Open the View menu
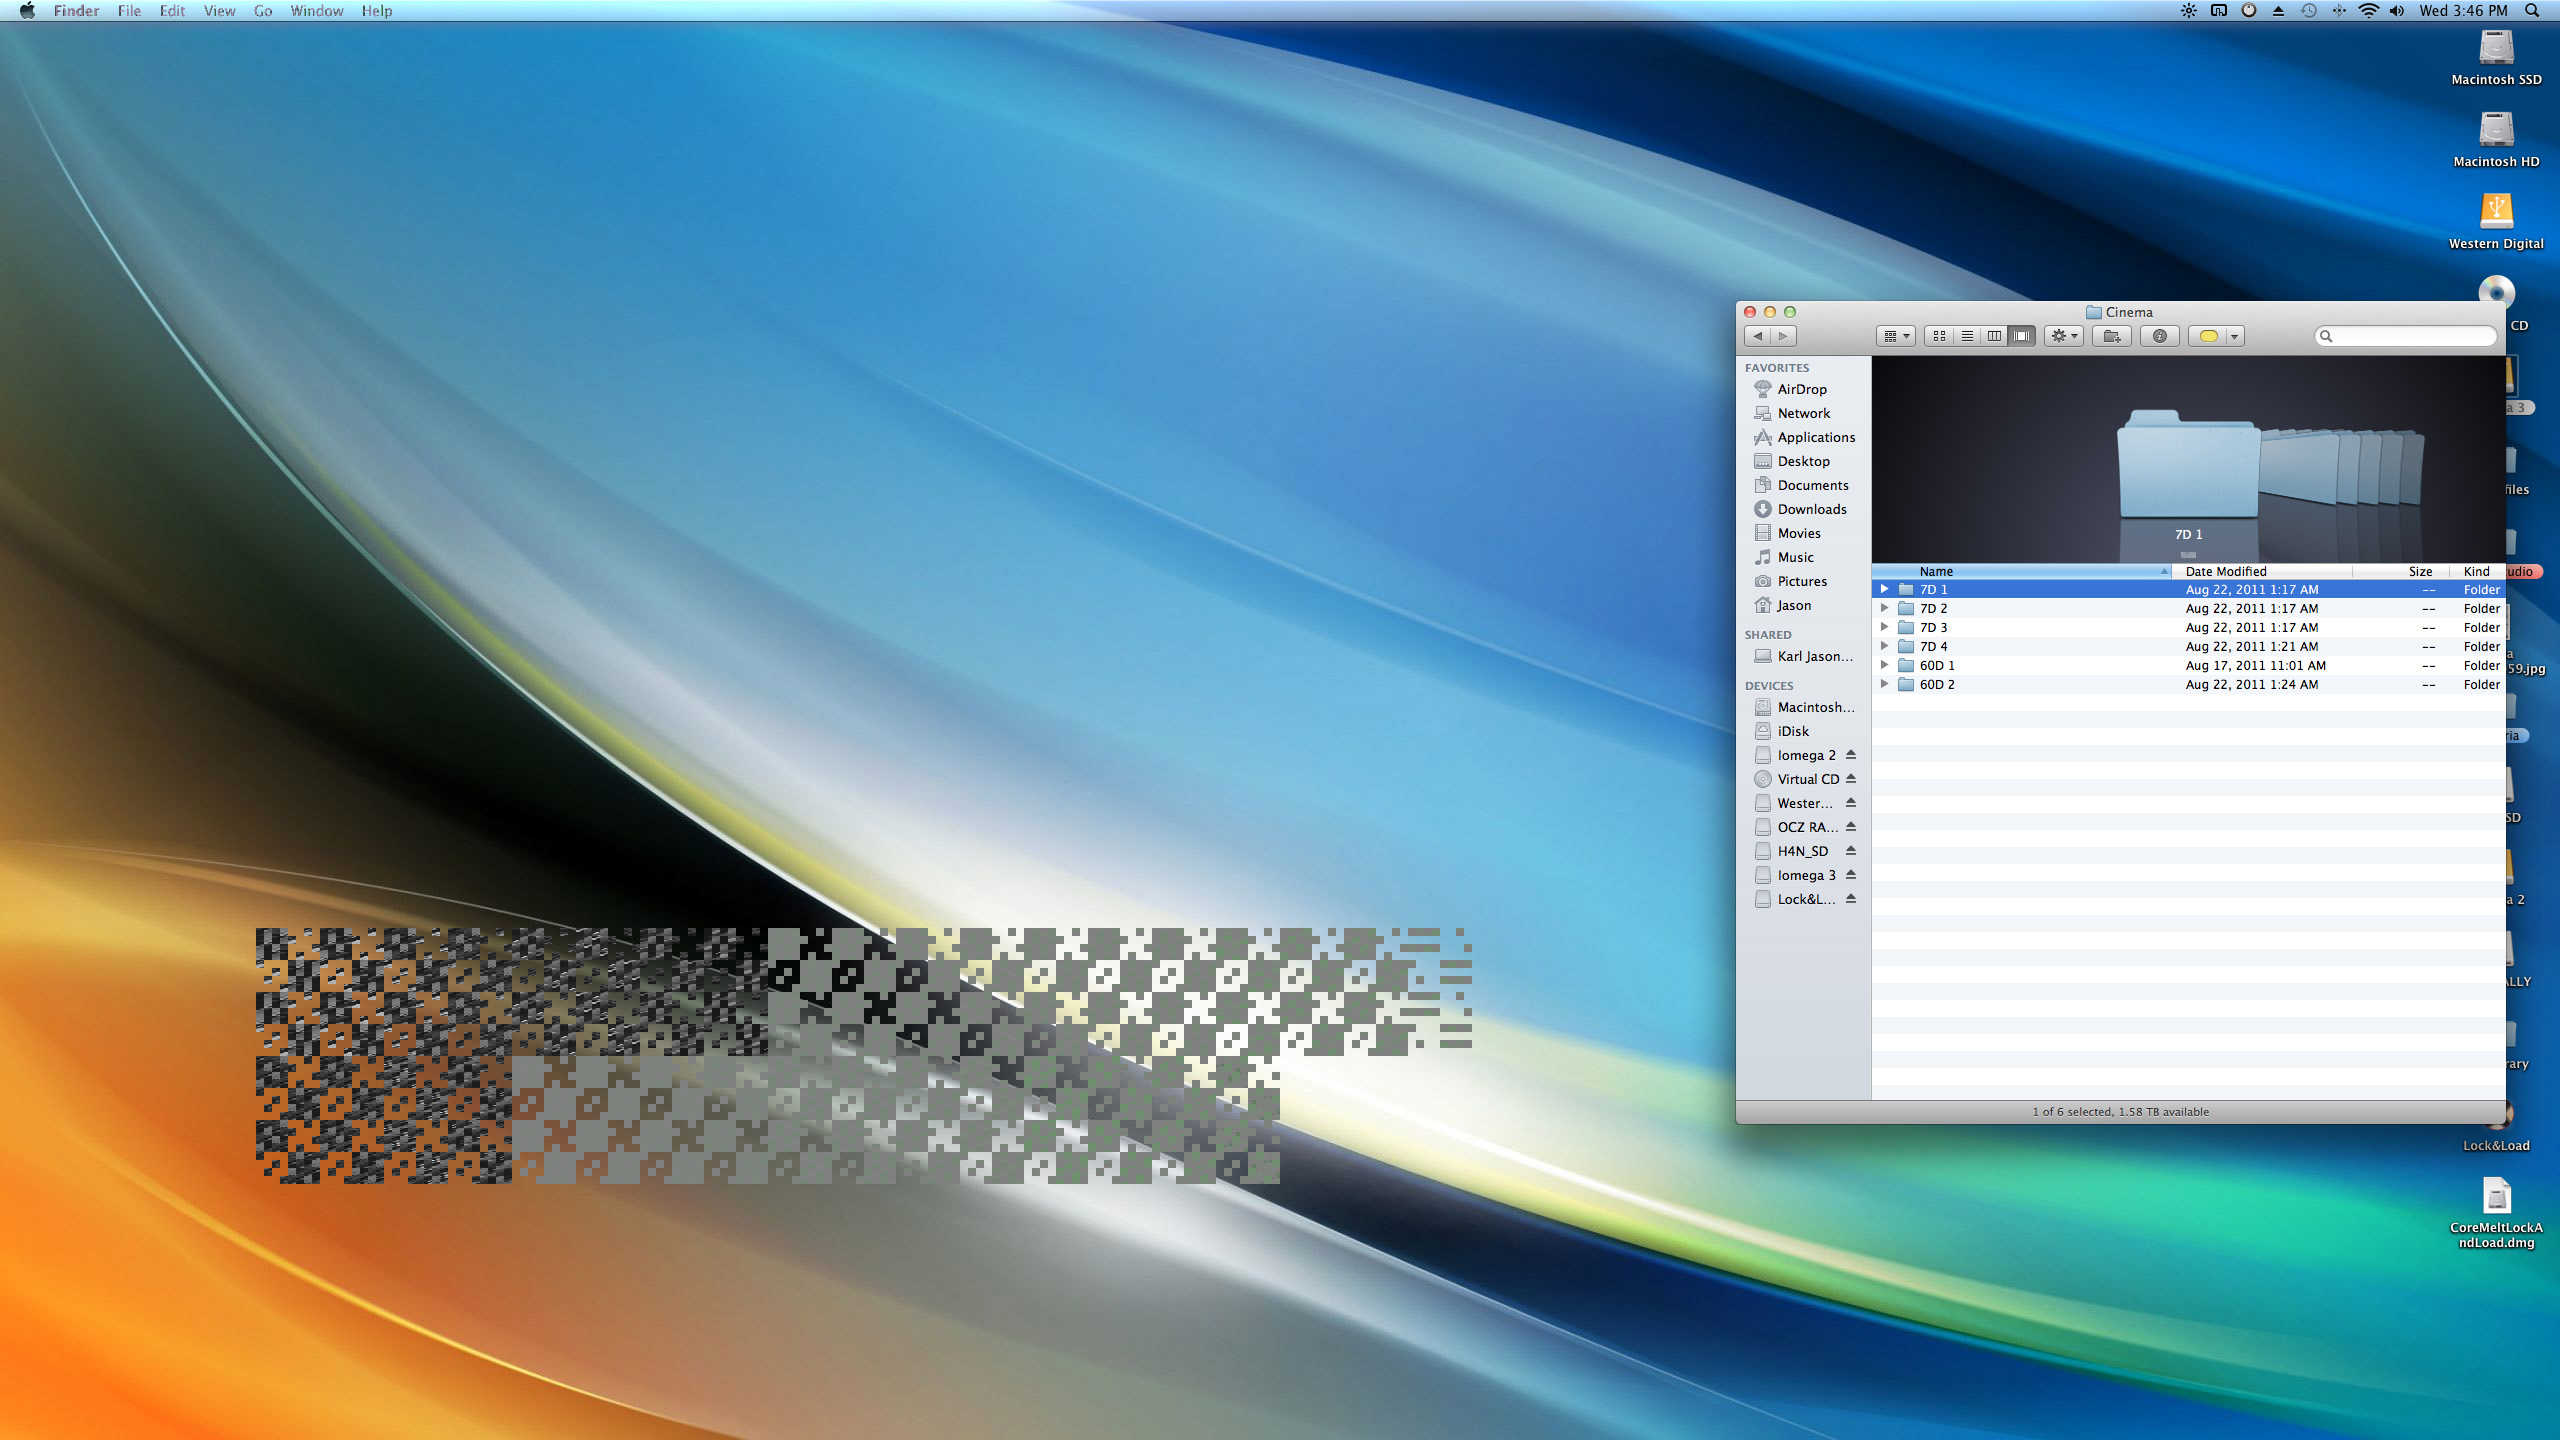This screenshot has width=2560, height=1440. (x=219, y=11)
